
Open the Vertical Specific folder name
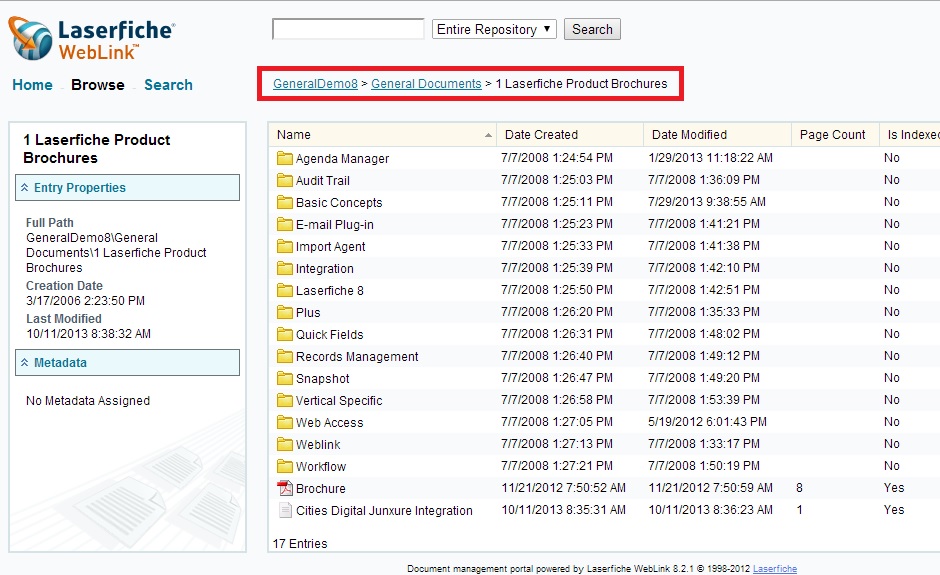pos(339,401)
